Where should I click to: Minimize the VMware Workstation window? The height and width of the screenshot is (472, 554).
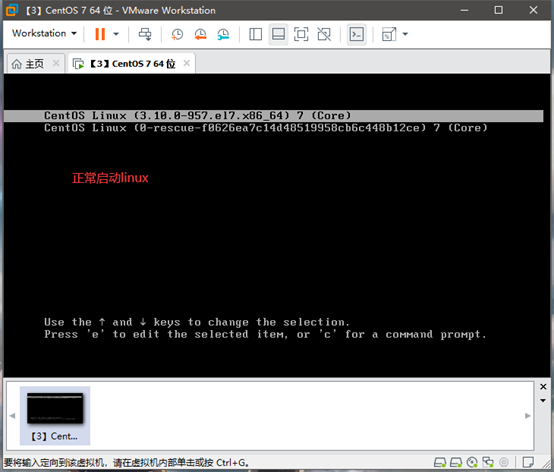click(465, 10)
